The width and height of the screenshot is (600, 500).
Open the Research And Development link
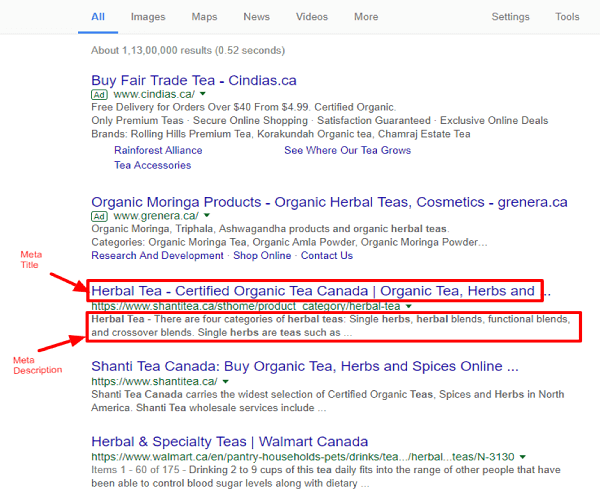pos(157,256)
